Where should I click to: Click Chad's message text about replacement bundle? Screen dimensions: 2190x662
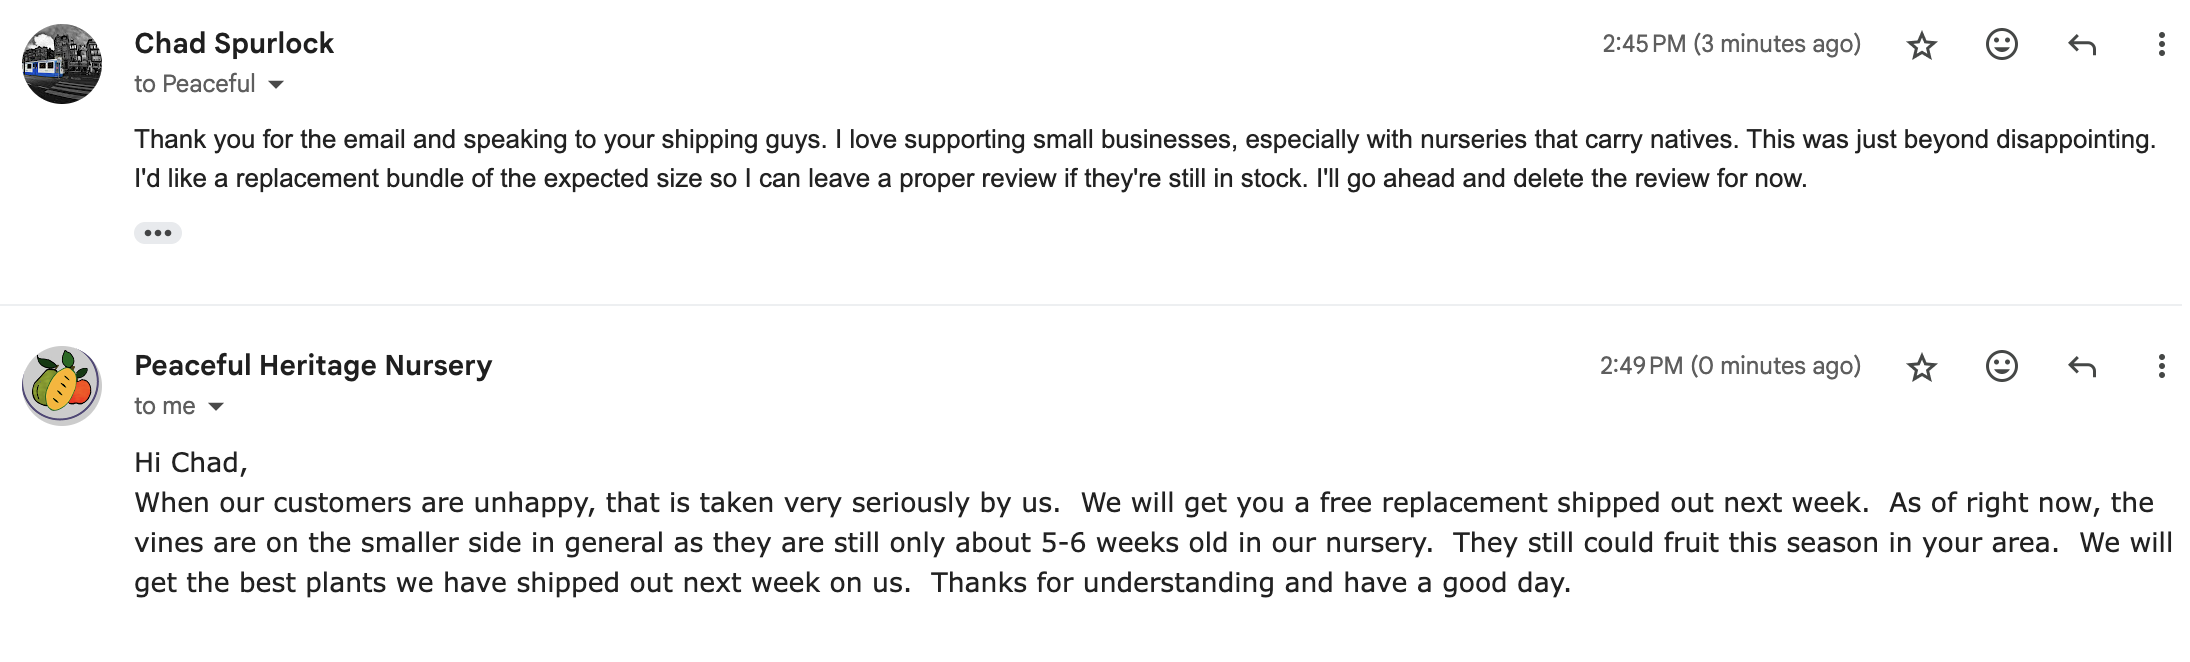[1145, 159]
